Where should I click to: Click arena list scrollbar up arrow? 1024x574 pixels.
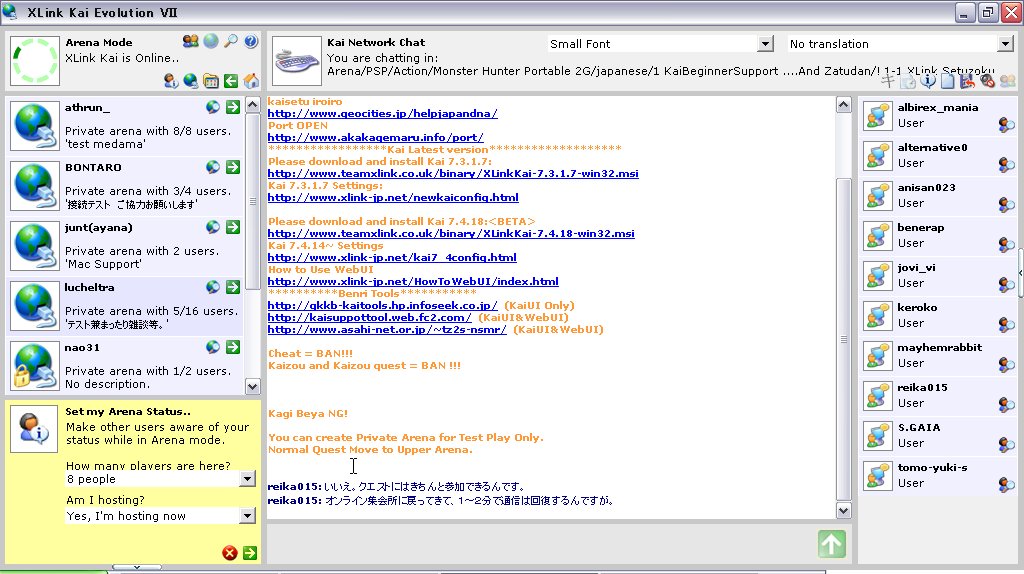pos(253,105)
